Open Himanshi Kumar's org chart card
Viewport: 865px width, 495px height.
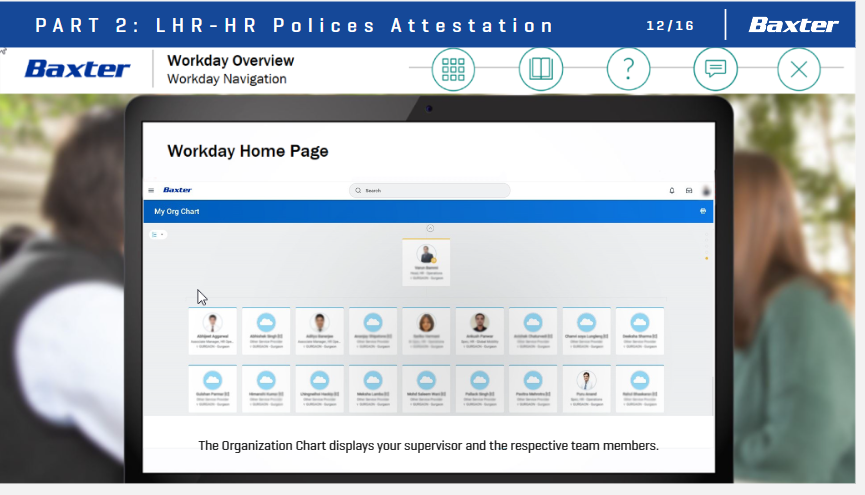(266, 389)
